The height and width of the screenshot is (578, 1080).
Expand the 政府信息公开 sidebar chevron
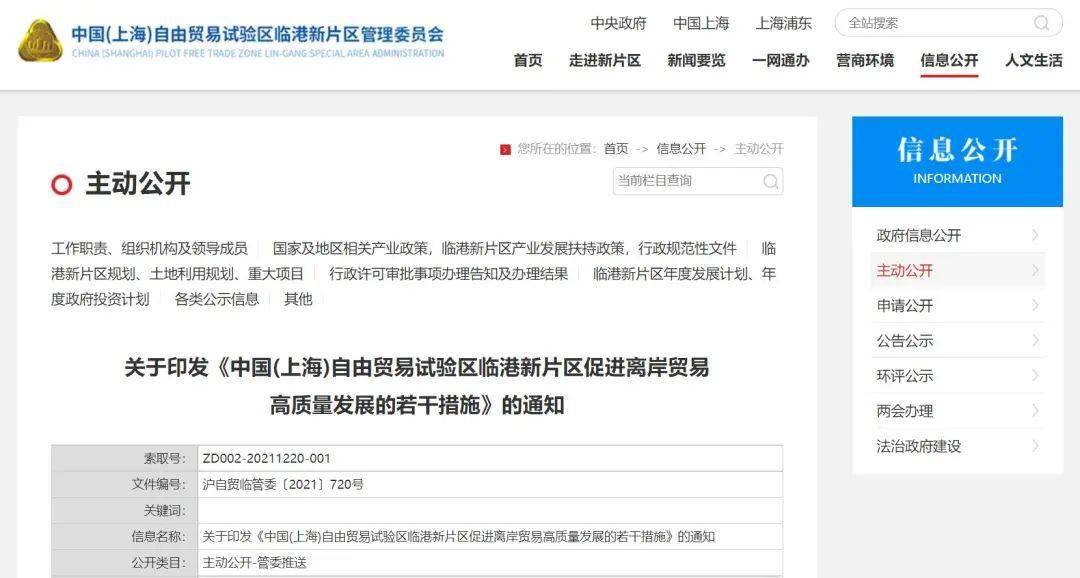(x=1035, y=236)
